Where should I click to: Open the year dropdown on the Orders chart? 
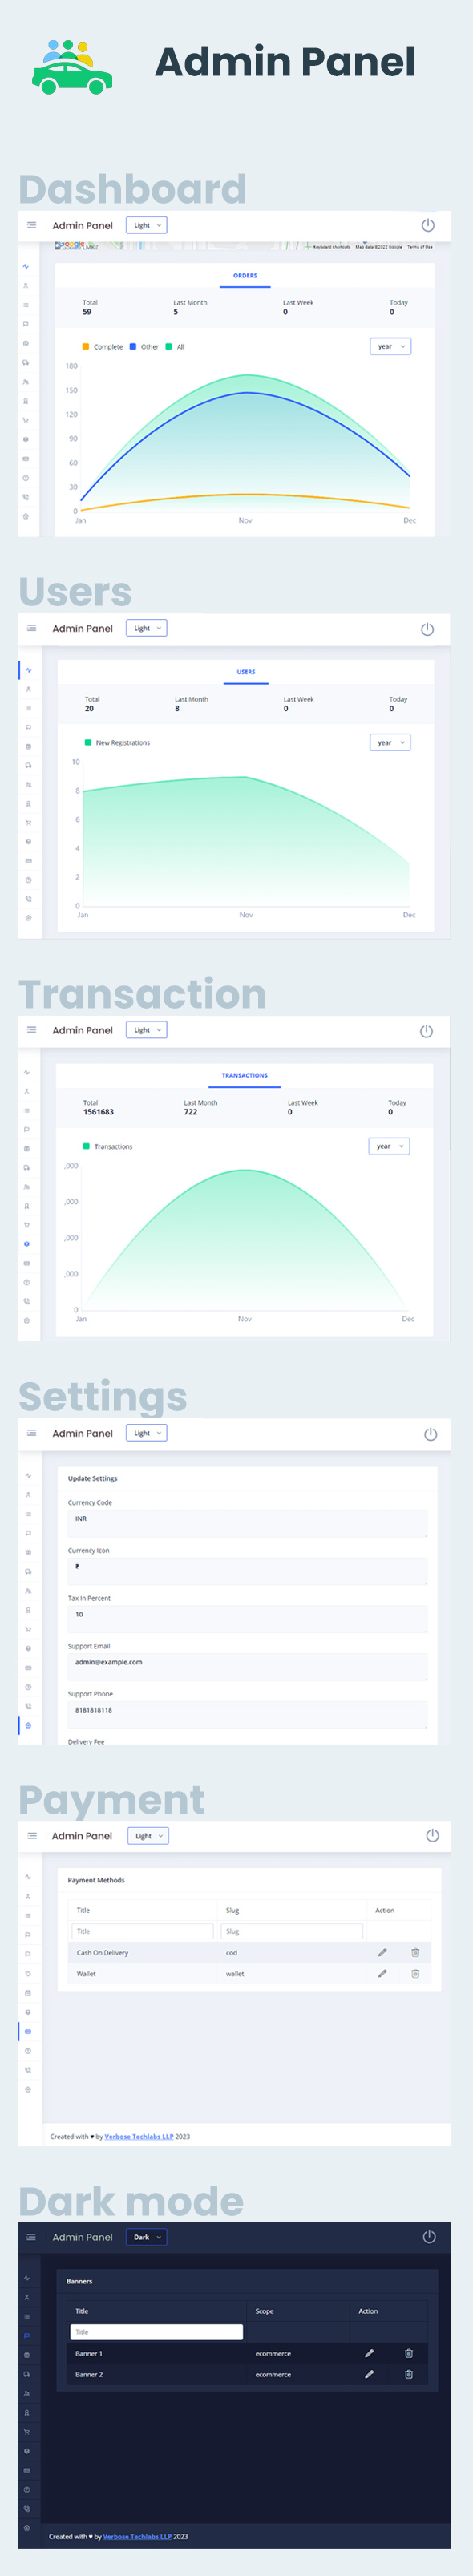click(390, 346)
